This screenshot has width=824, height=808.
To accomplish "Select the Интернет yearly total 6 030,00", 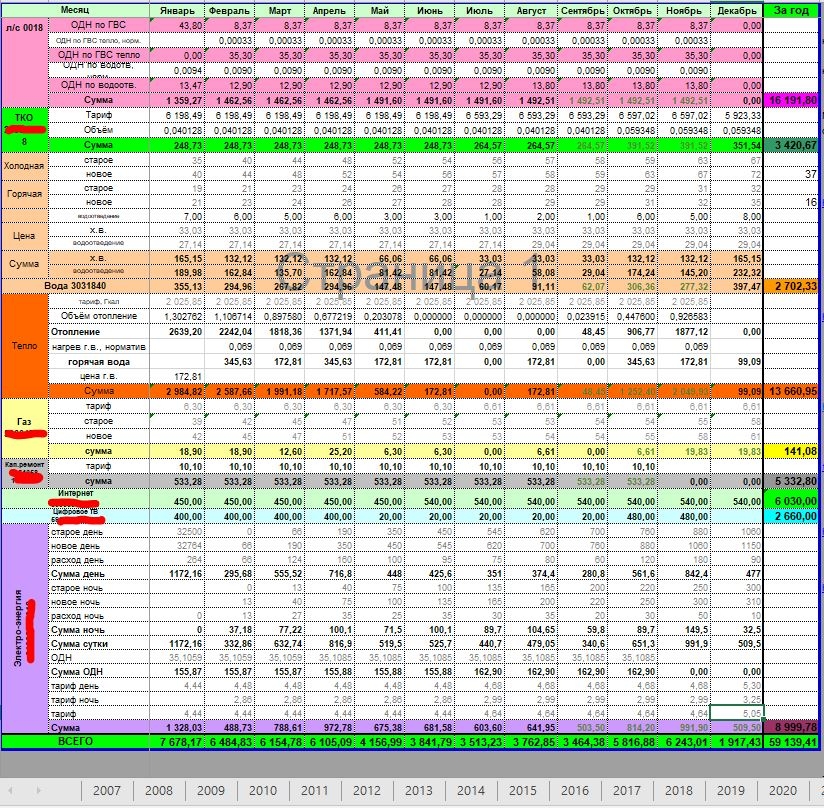I will click(791, 501).
